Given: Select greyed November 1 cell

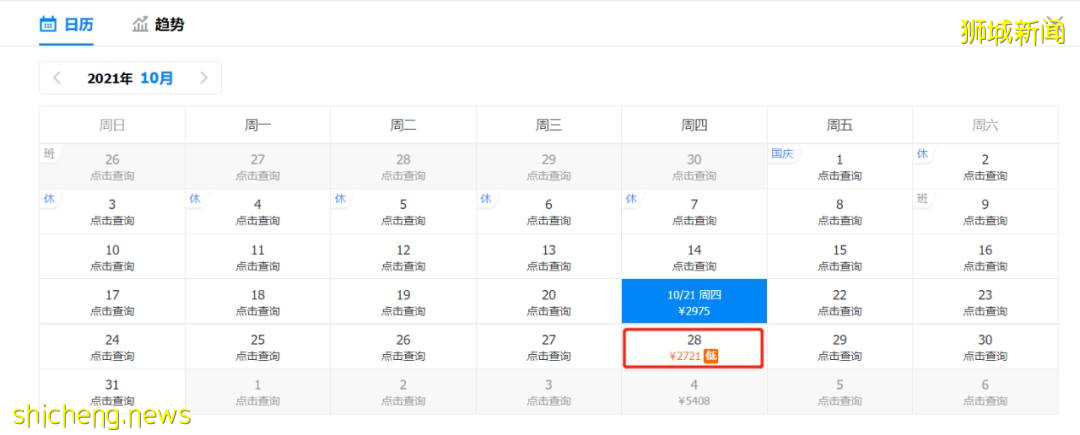Looking at the screenshot, I should click(x=258, y=392).
